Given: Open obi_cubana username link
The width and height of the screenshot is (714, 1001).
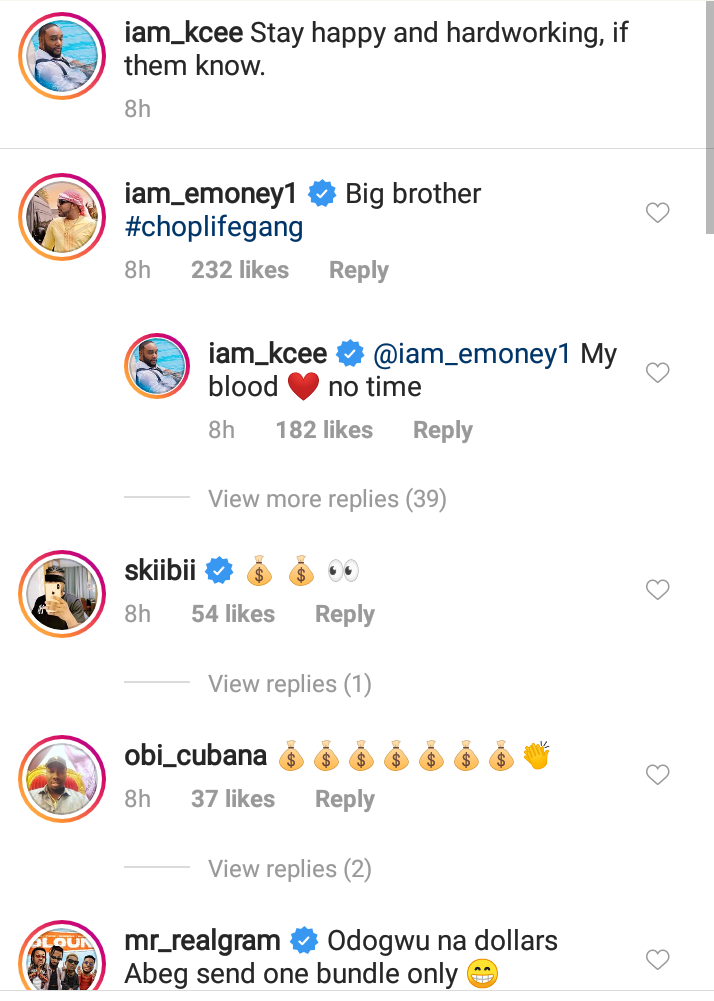Looking at the screenshot, I should [195, 755].
